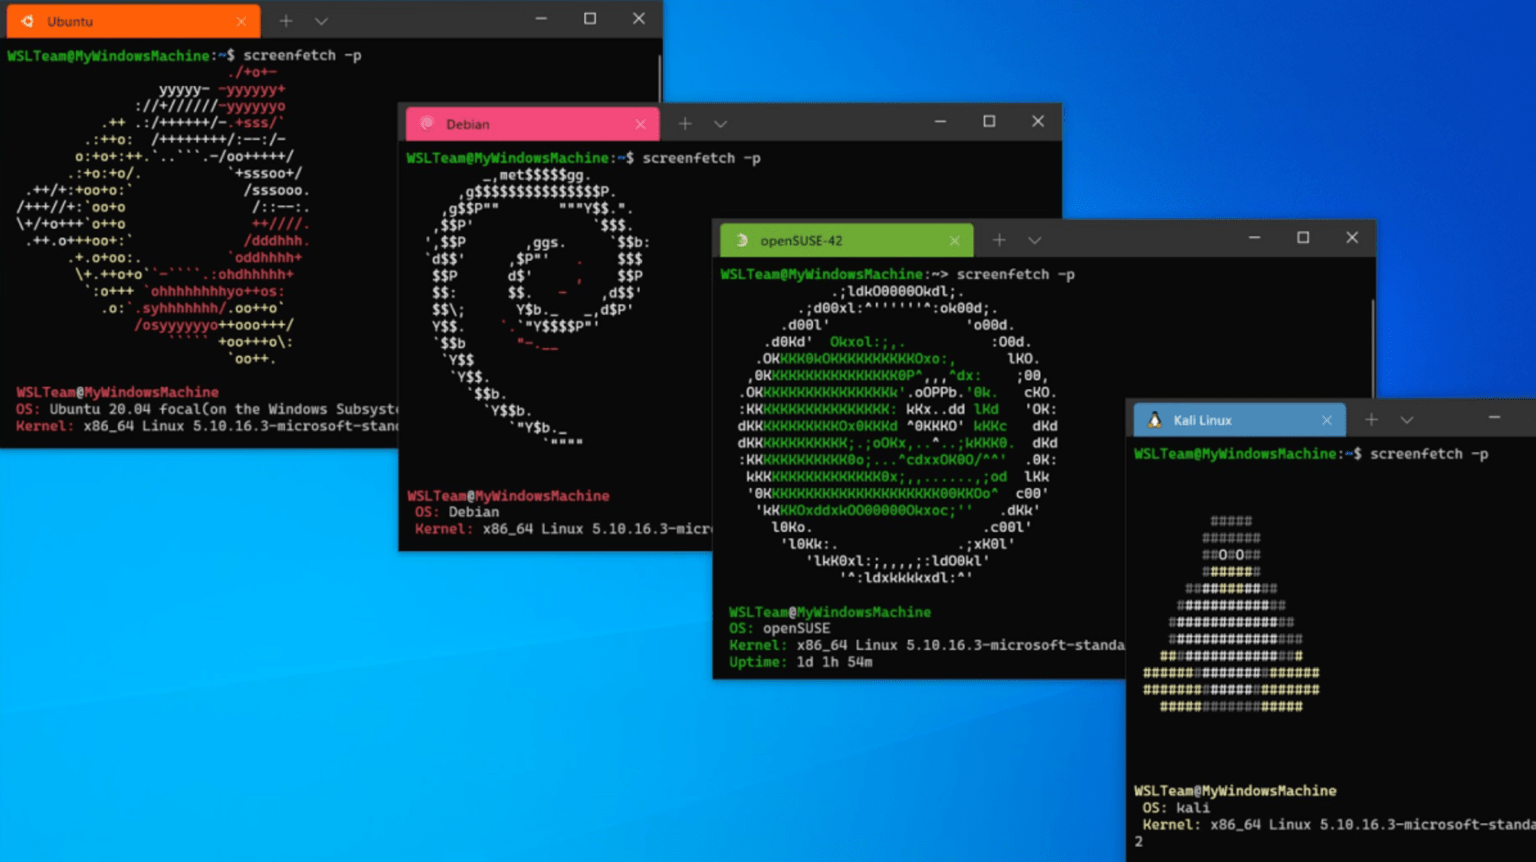Close the openSUSE-42 tab
The height and width of the screenshot is (862, 1536).
click(x=954, y=241)
